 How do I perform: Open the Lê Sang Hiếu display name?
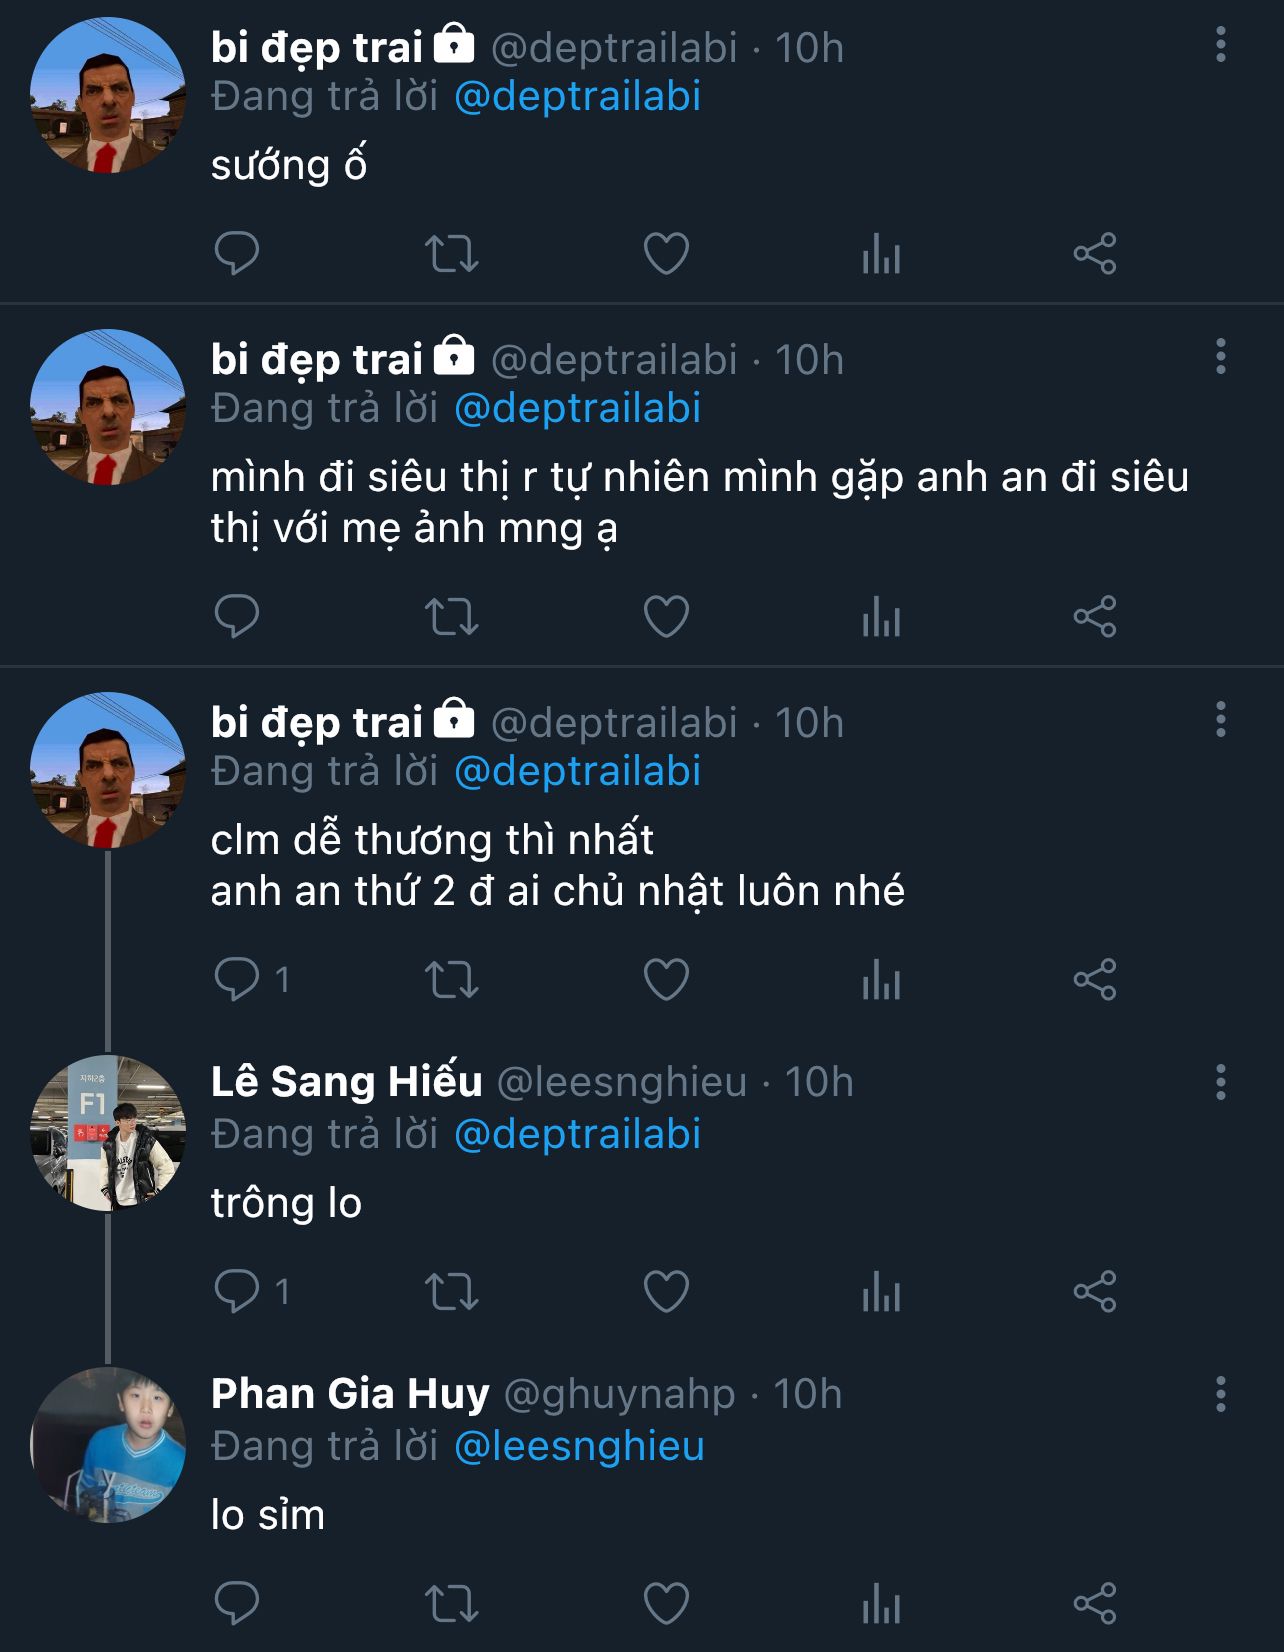click(346, 1082)
